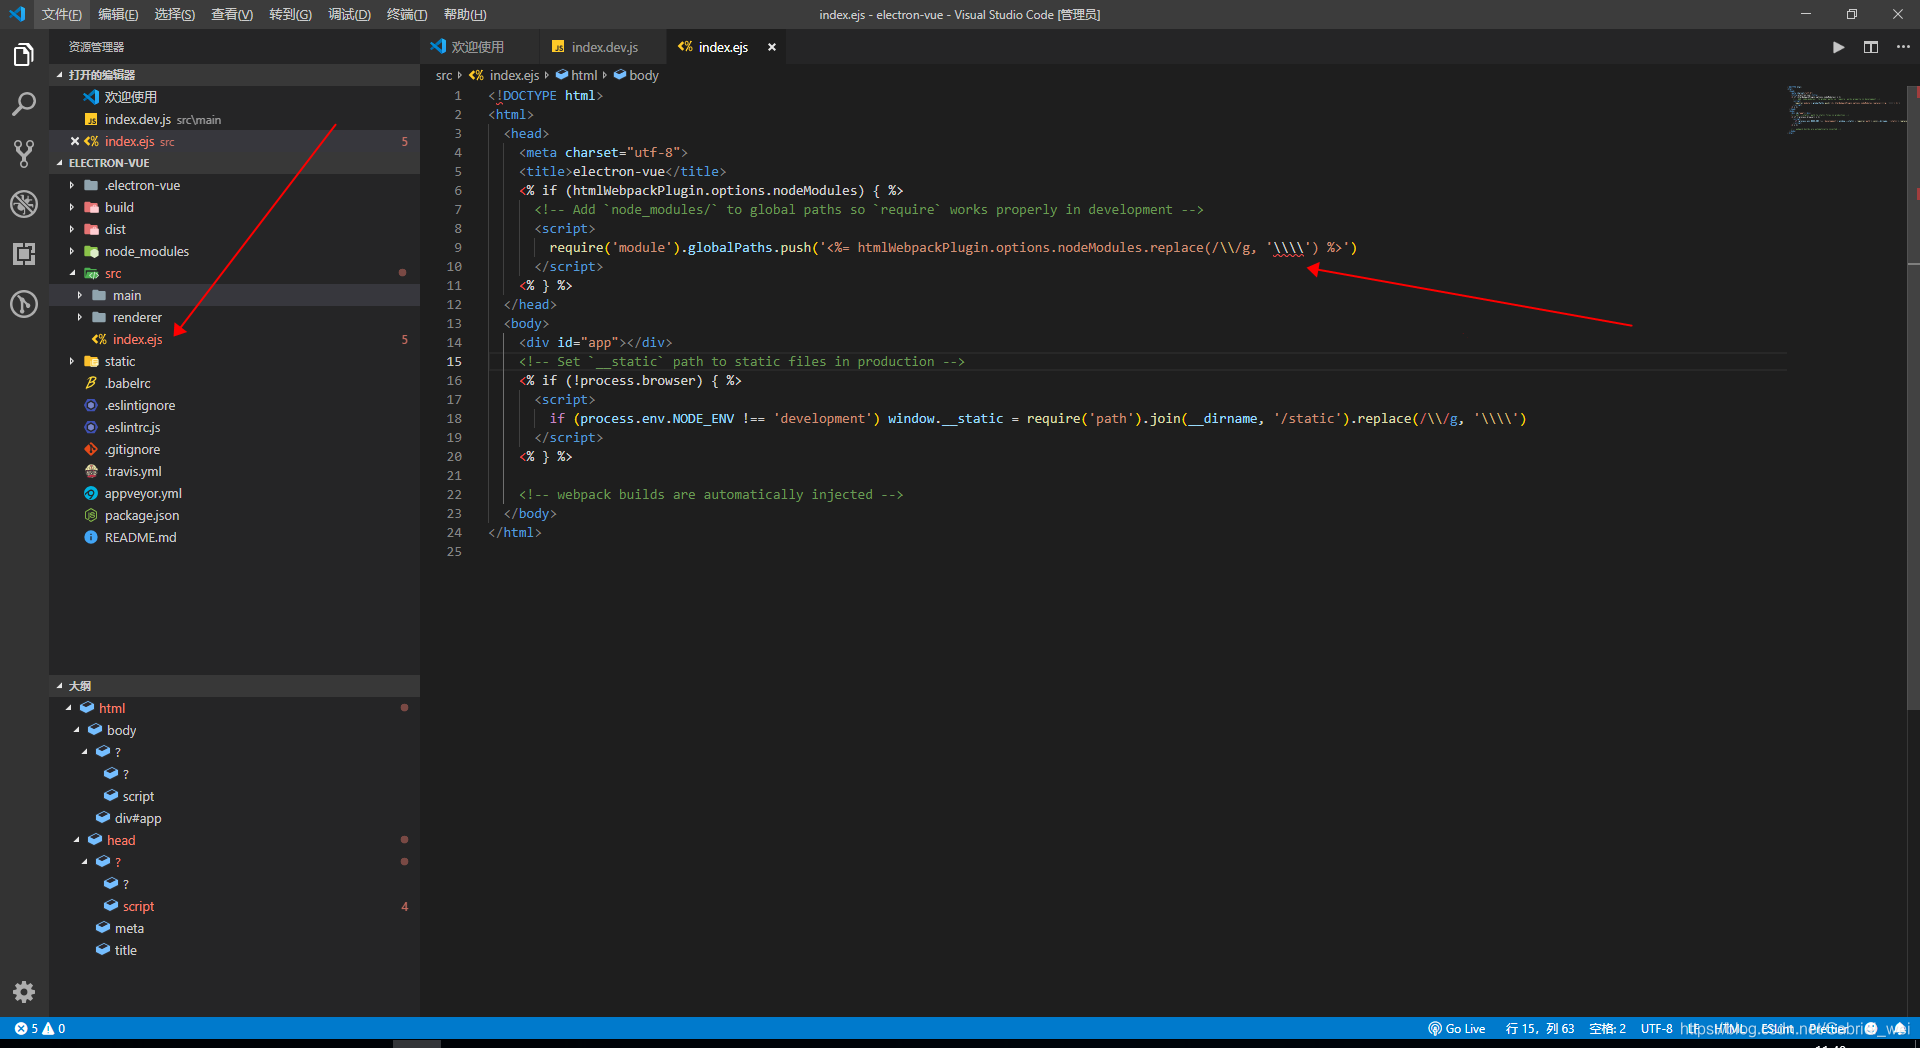Open the Source Control view
Screen dimensions: 1920x1048
[24, 154]
